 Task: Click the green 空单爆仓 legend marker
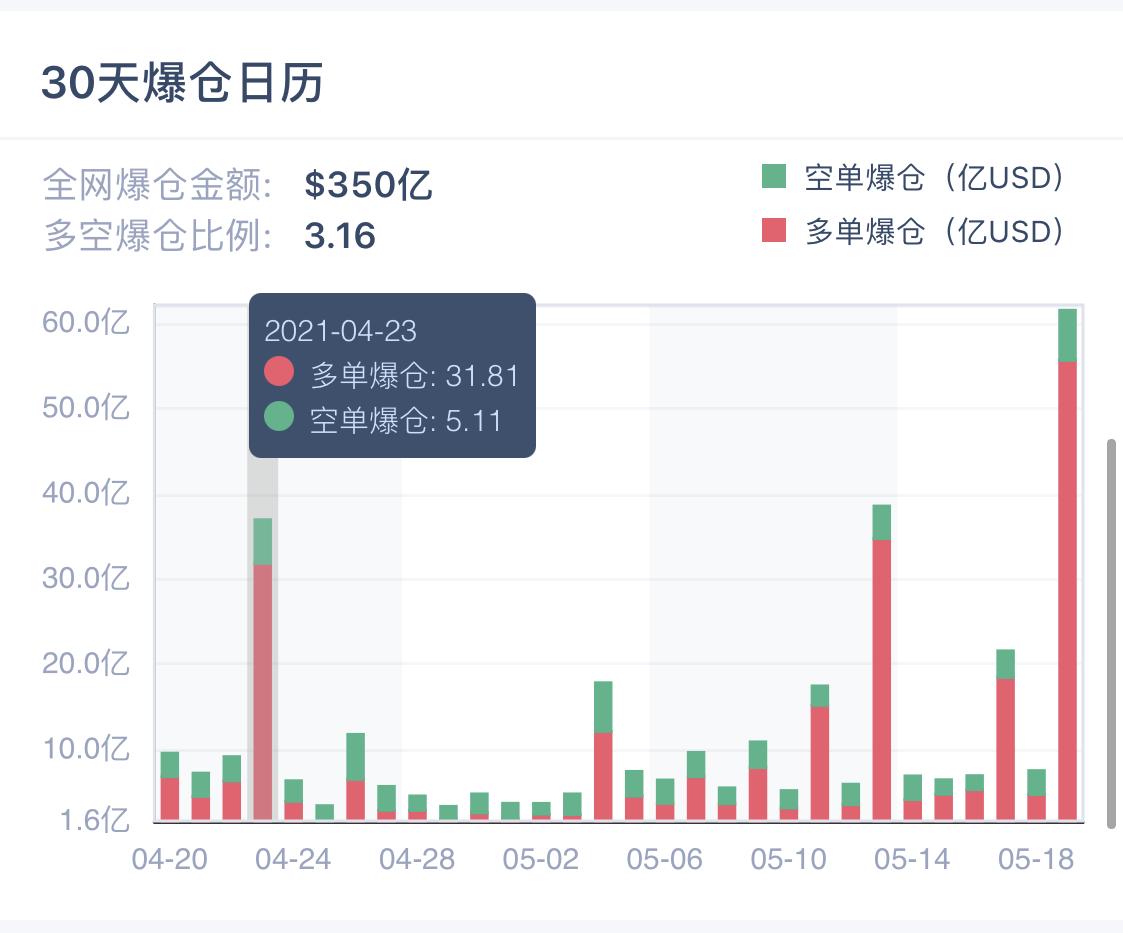(772, 177)
